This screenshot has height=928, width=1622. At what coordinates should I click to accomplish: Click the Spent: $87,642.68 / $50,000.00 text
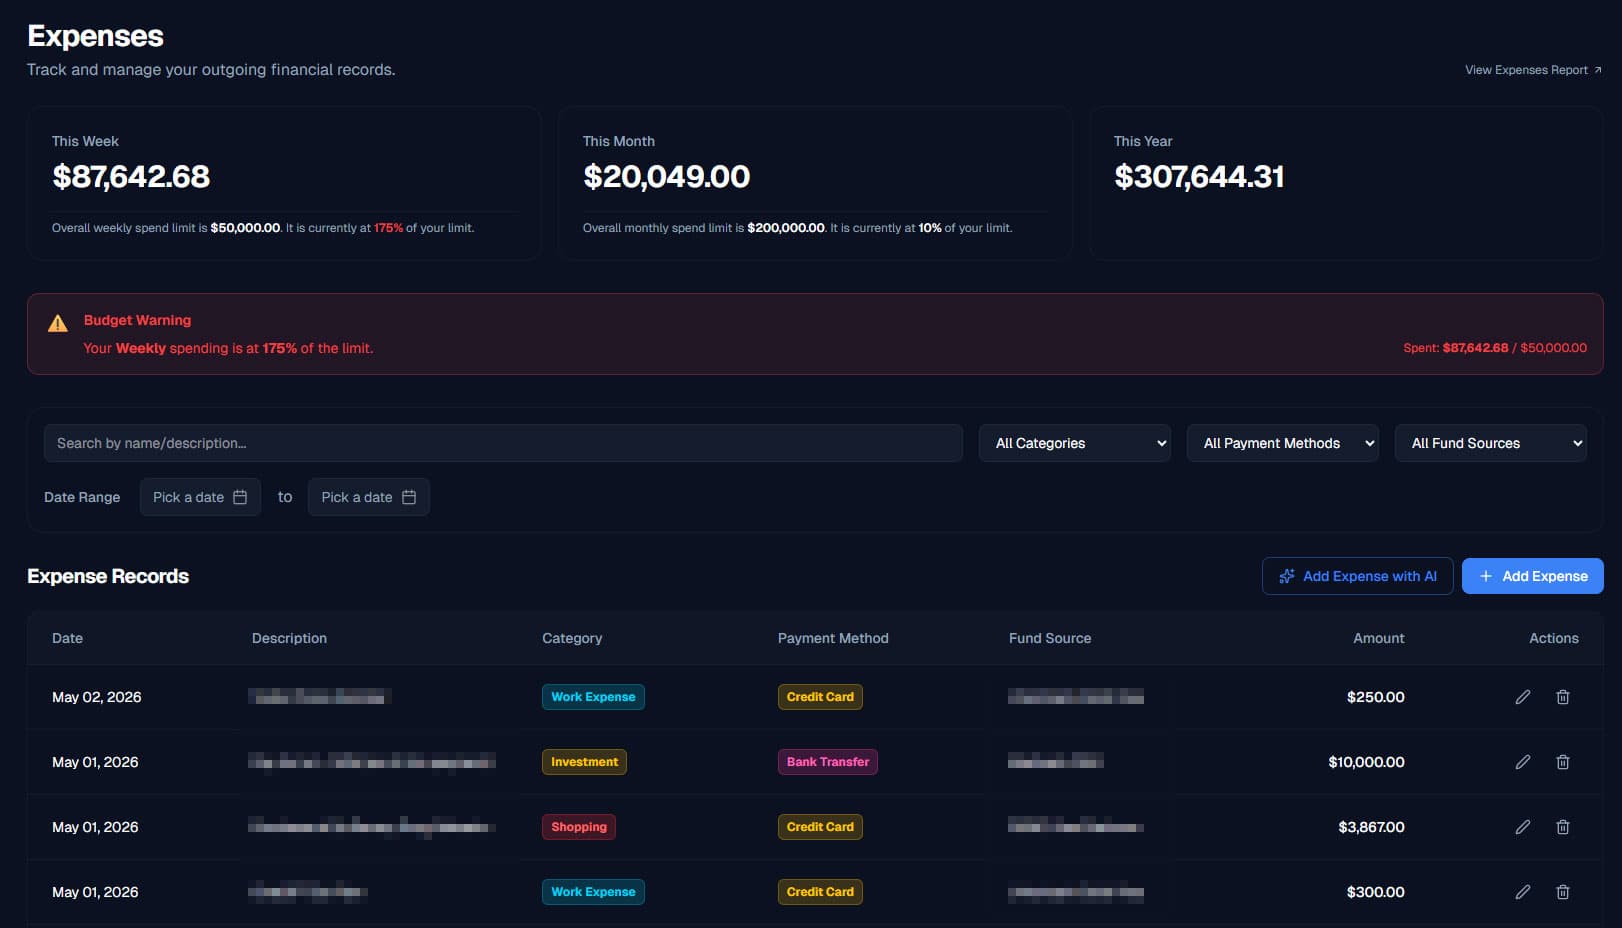(x=1494, y=348)
